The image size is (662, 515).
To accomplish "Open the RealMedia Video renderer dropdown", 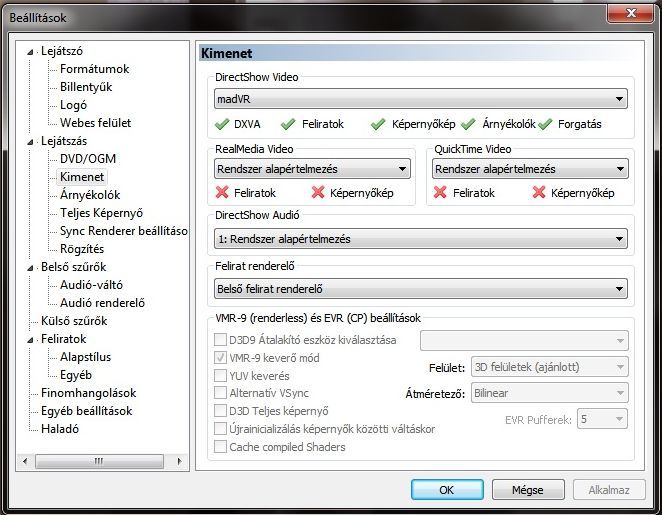I will [x=312, y=169].
